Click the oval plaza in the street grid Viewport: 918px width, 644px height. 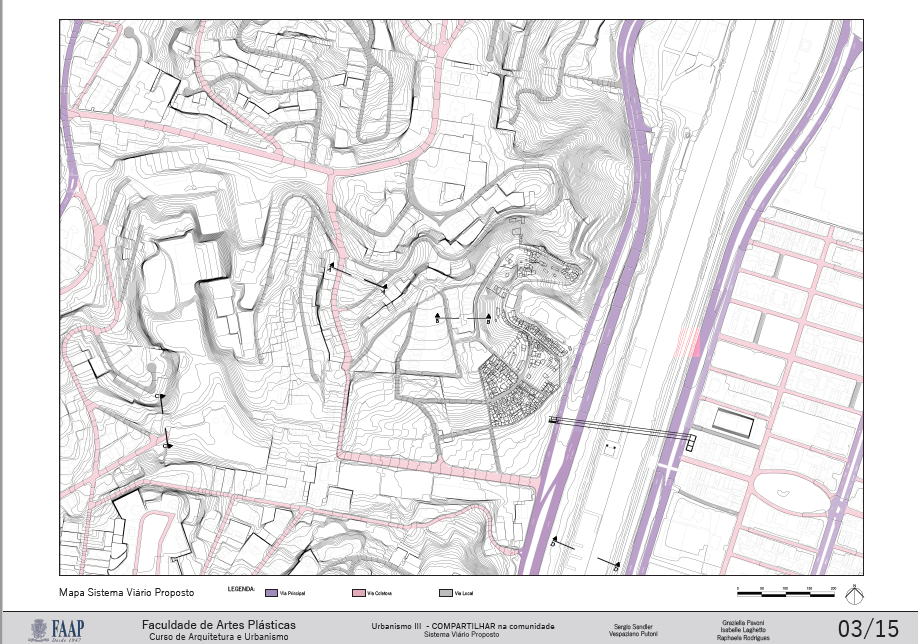(792, 494)
